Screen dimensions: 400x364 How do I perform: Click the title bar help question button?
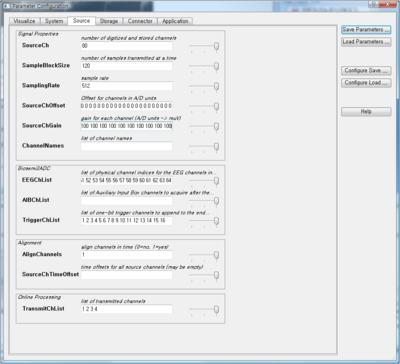373,4
